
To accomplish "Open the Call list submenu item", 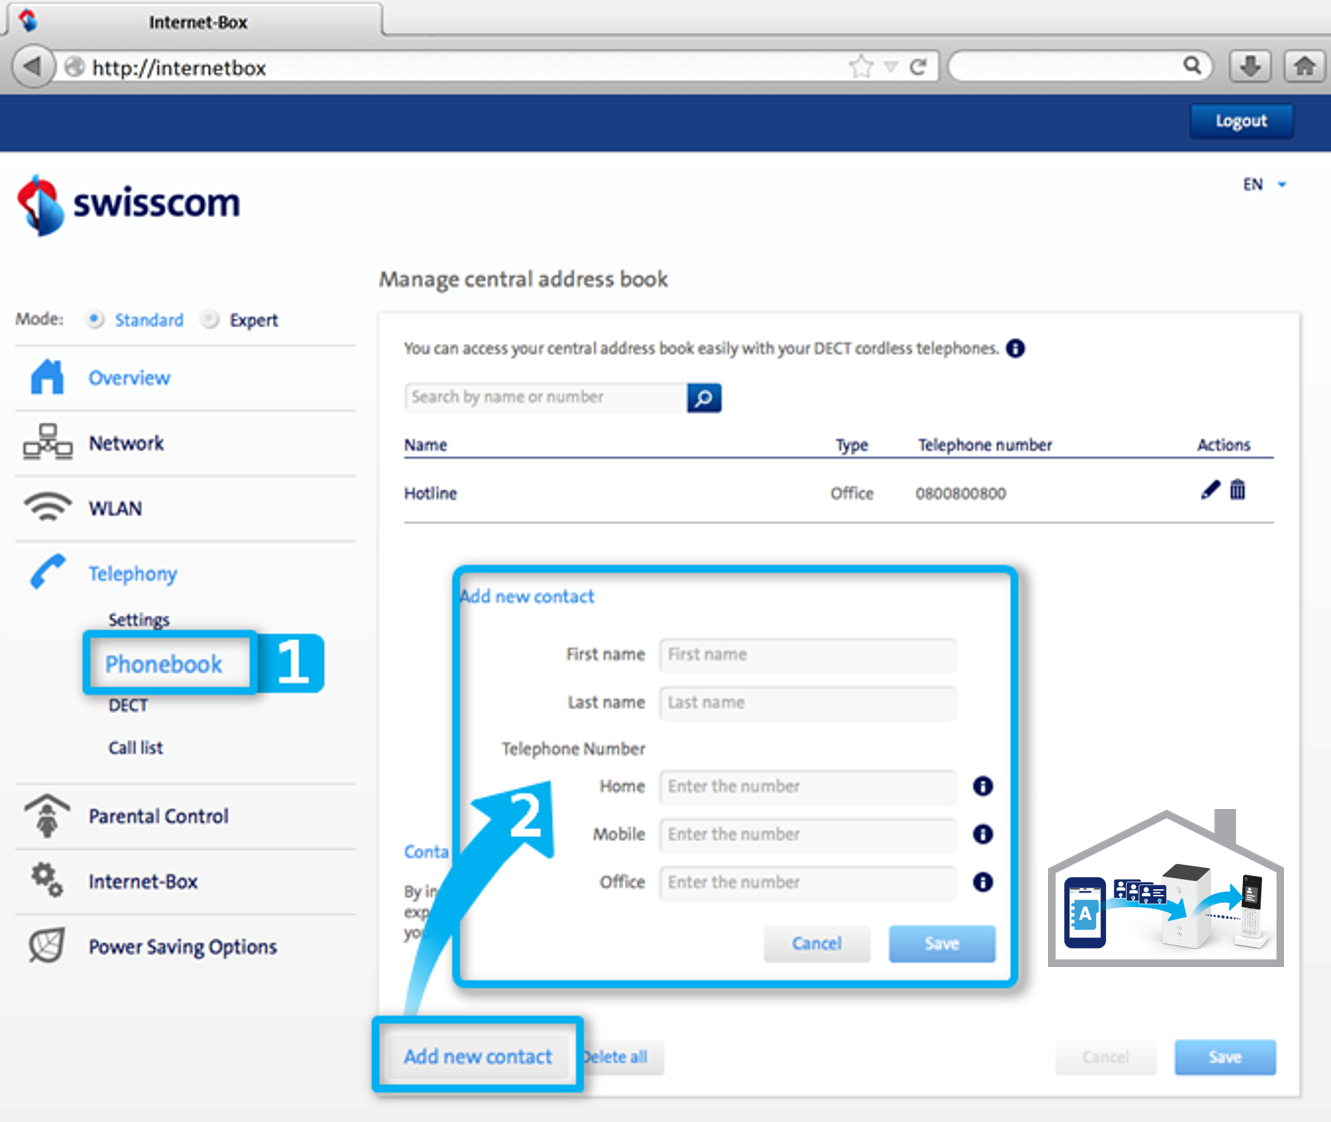I will pos(136,747).
